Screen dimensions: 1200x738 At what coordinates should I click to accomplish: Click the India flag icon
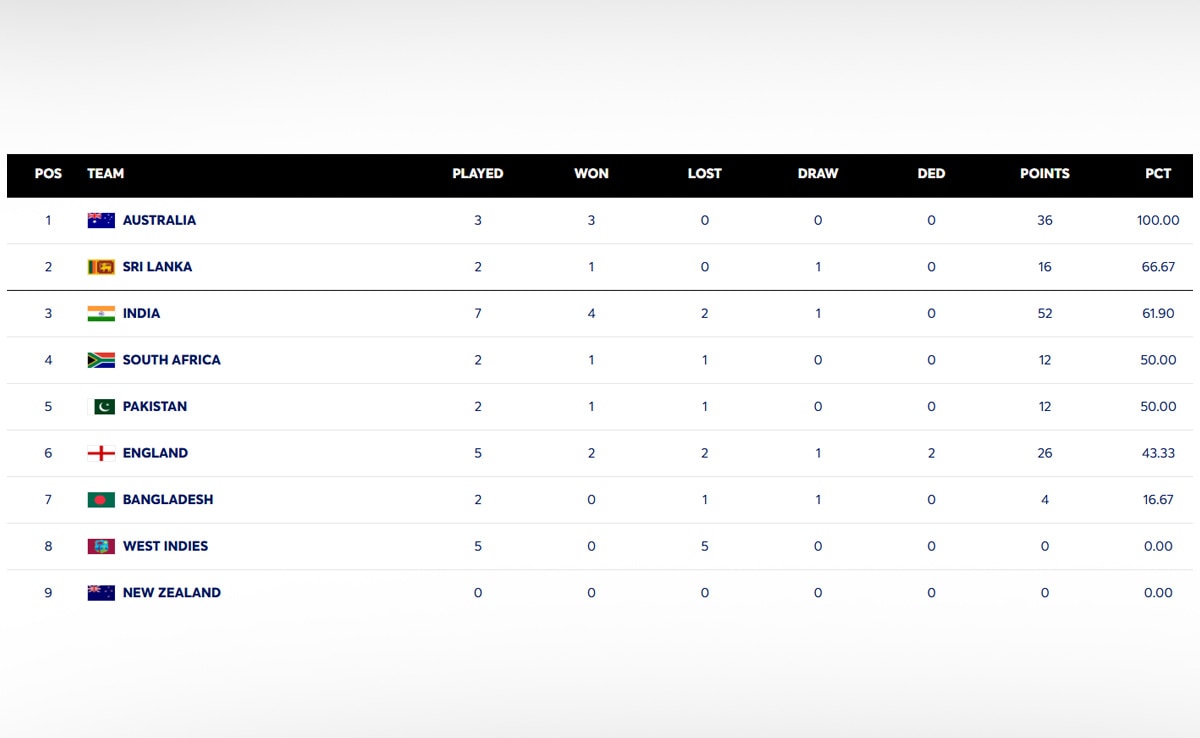click(101, 313)
